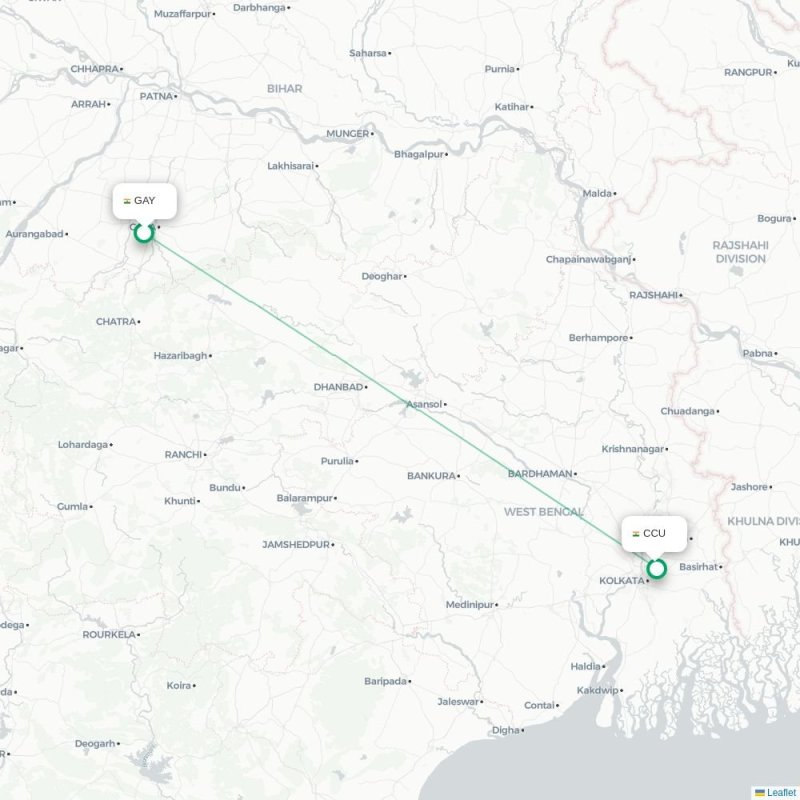The height and width of the screenshot is (800, 800).
Task: Click the PATNA city label
Action: click(156, 96)
